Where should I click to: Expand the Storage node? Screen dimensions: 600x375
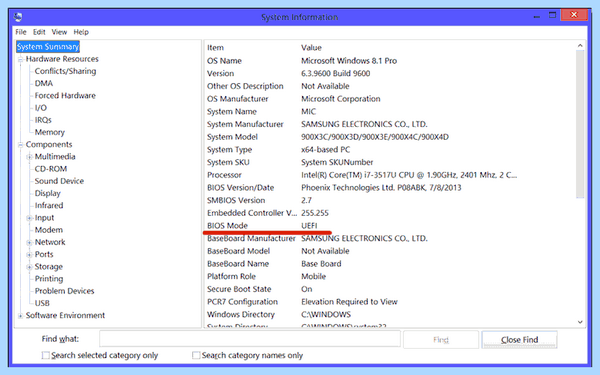[x=29, y=267]
